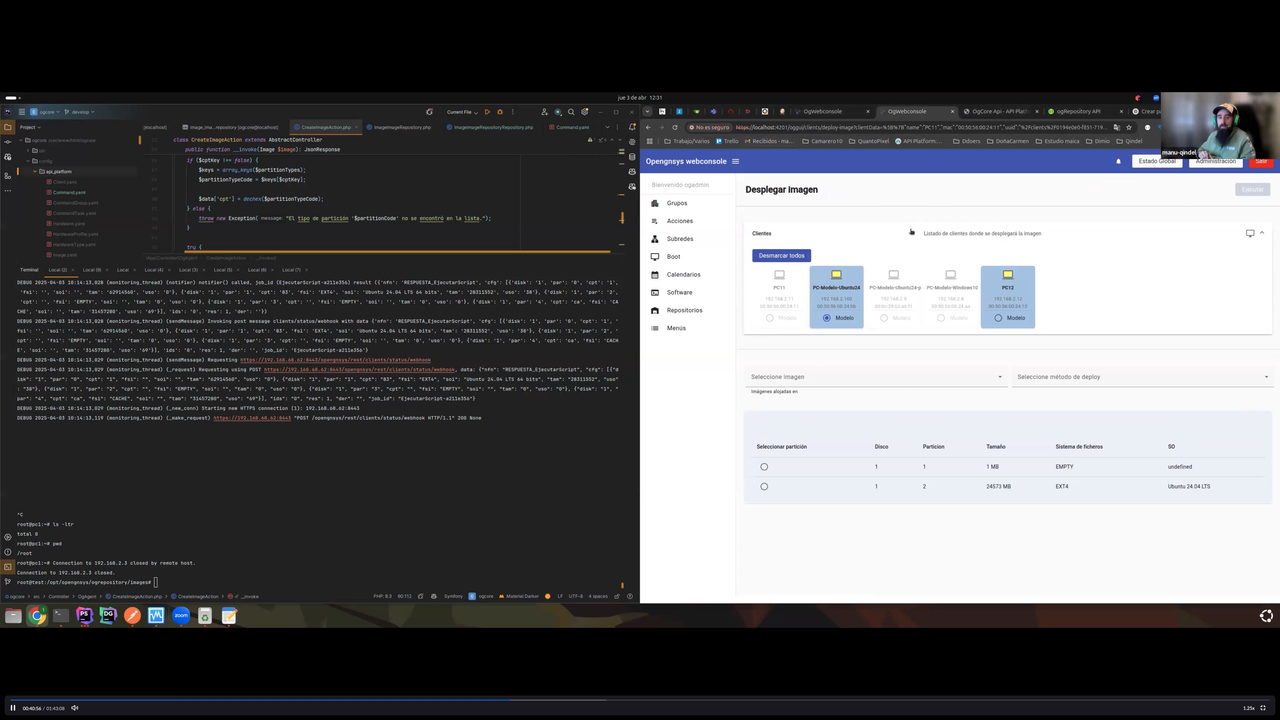Screen dimensions: 1280x720
Task: Collapse the api_platform folder in tree
Action: pyautogui.click(x=35, y=171)
